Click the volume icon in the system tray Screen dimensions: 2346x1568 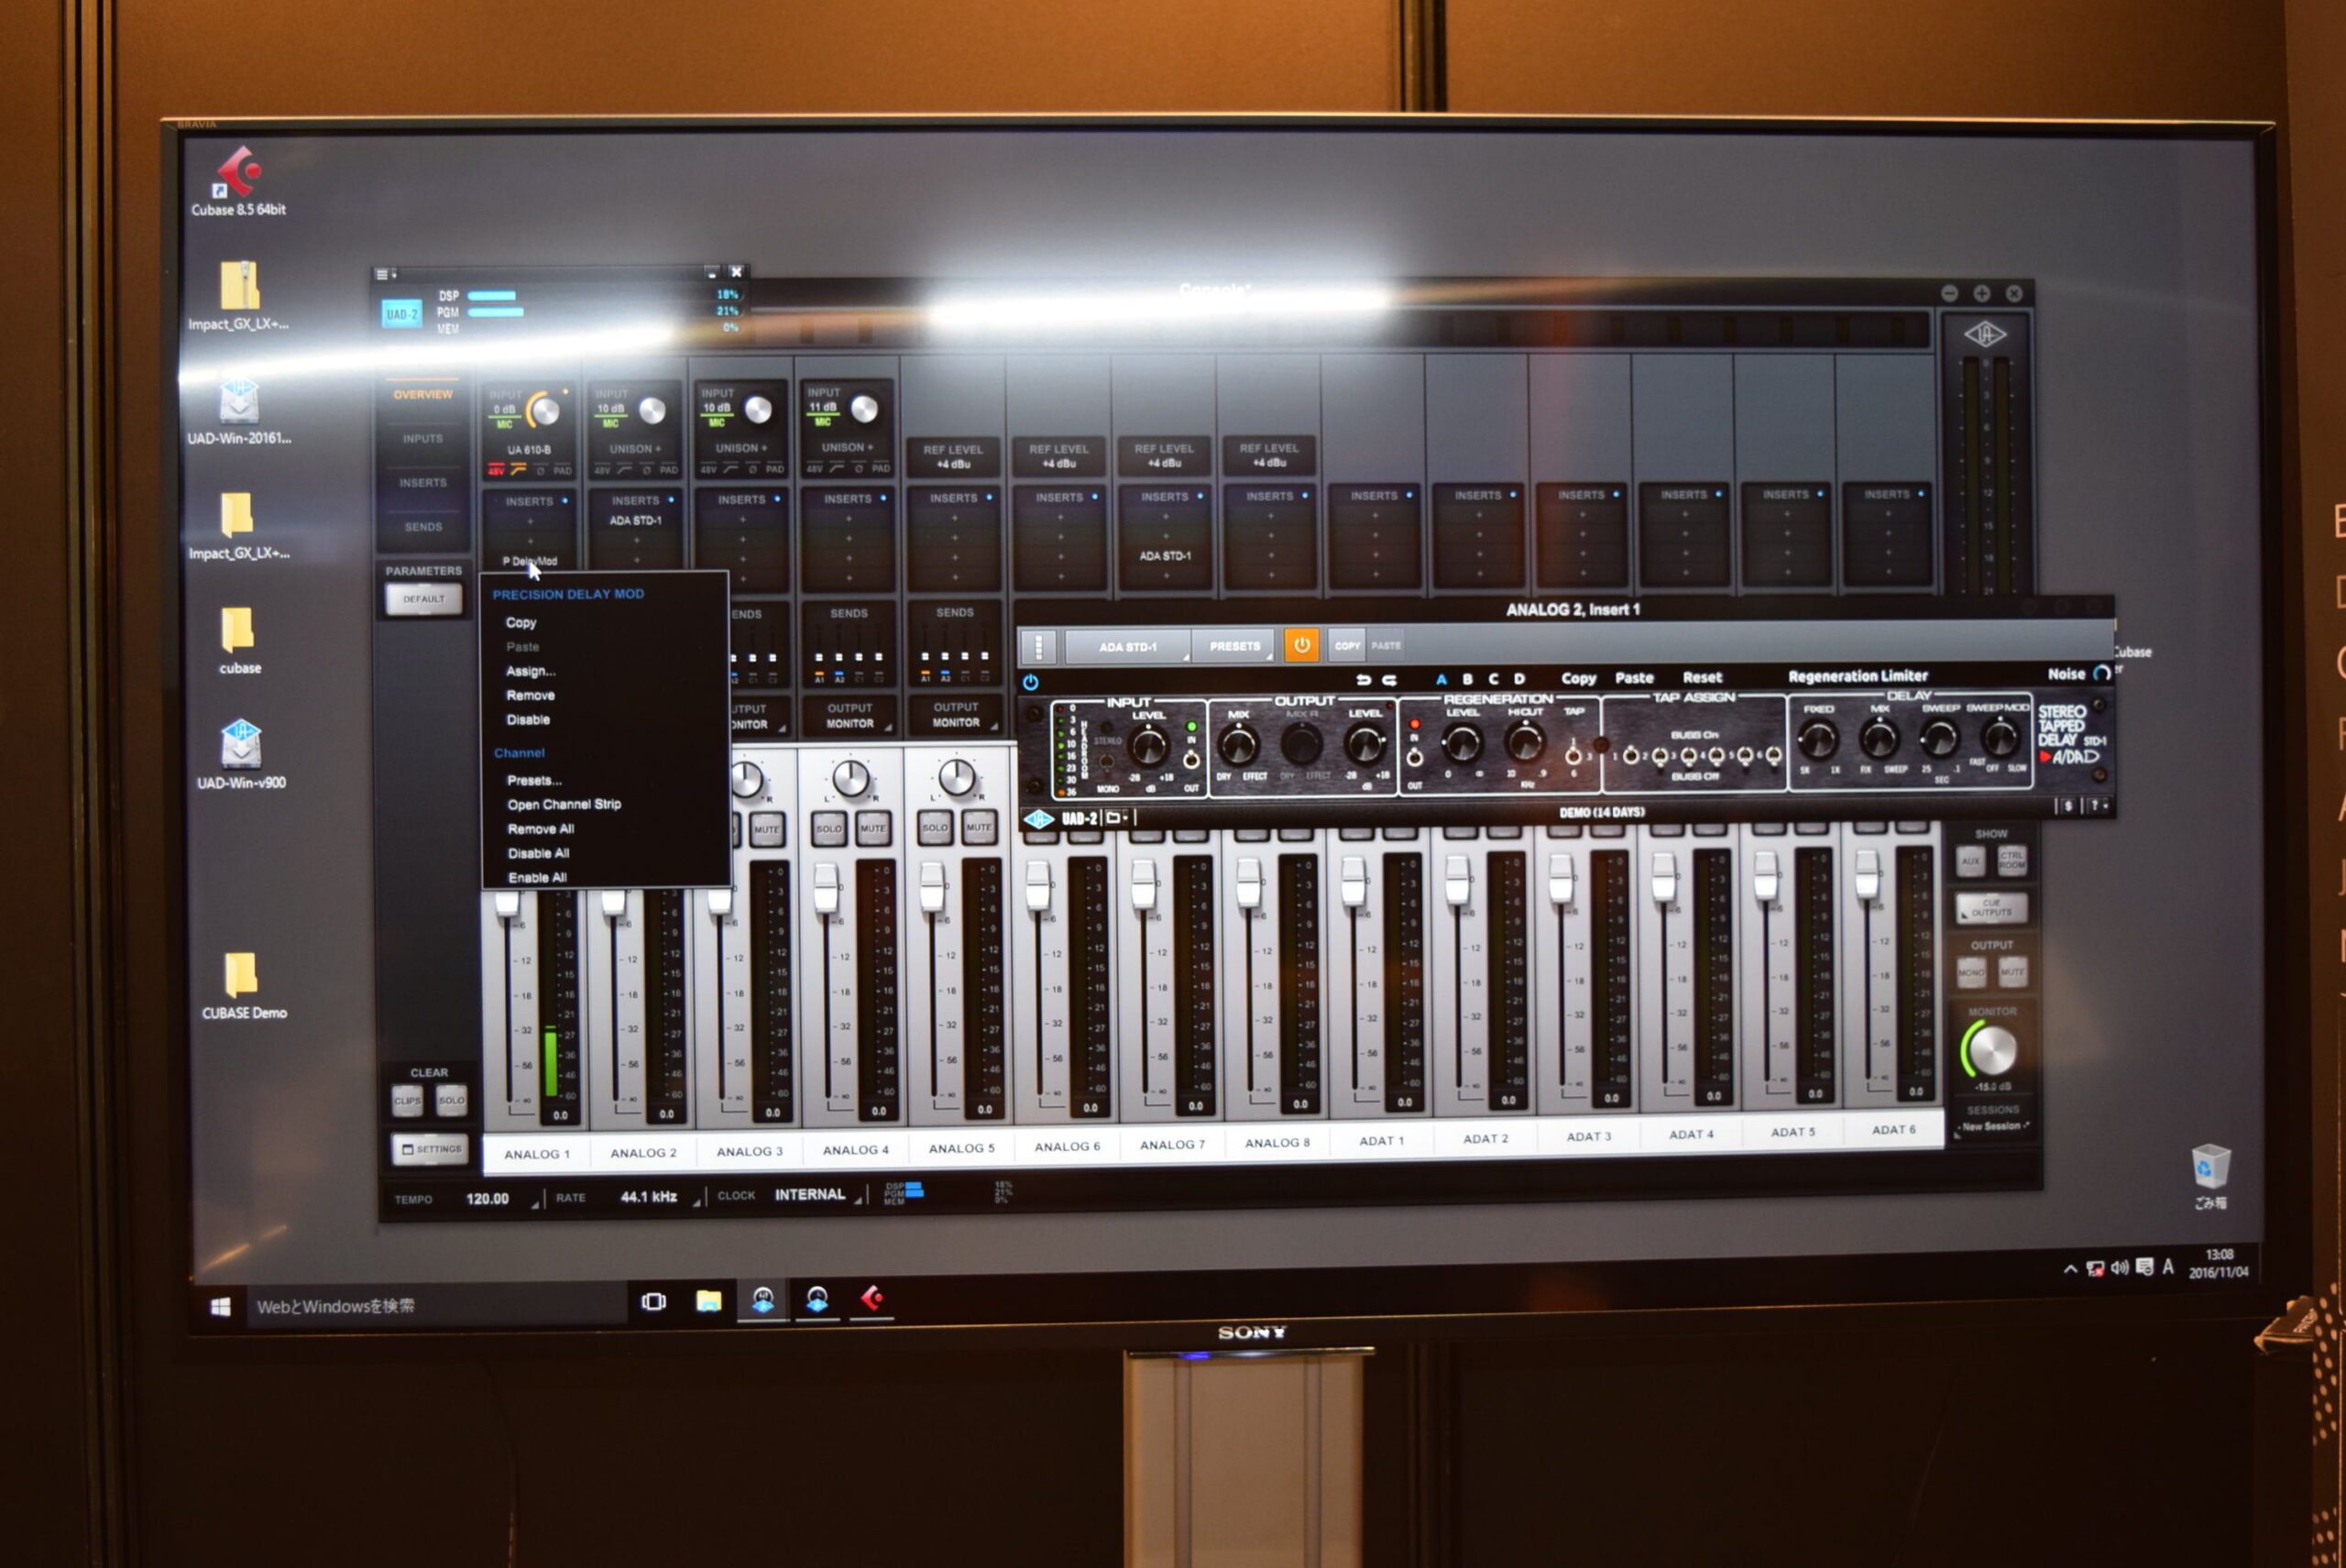(x=2119, y=1268)
